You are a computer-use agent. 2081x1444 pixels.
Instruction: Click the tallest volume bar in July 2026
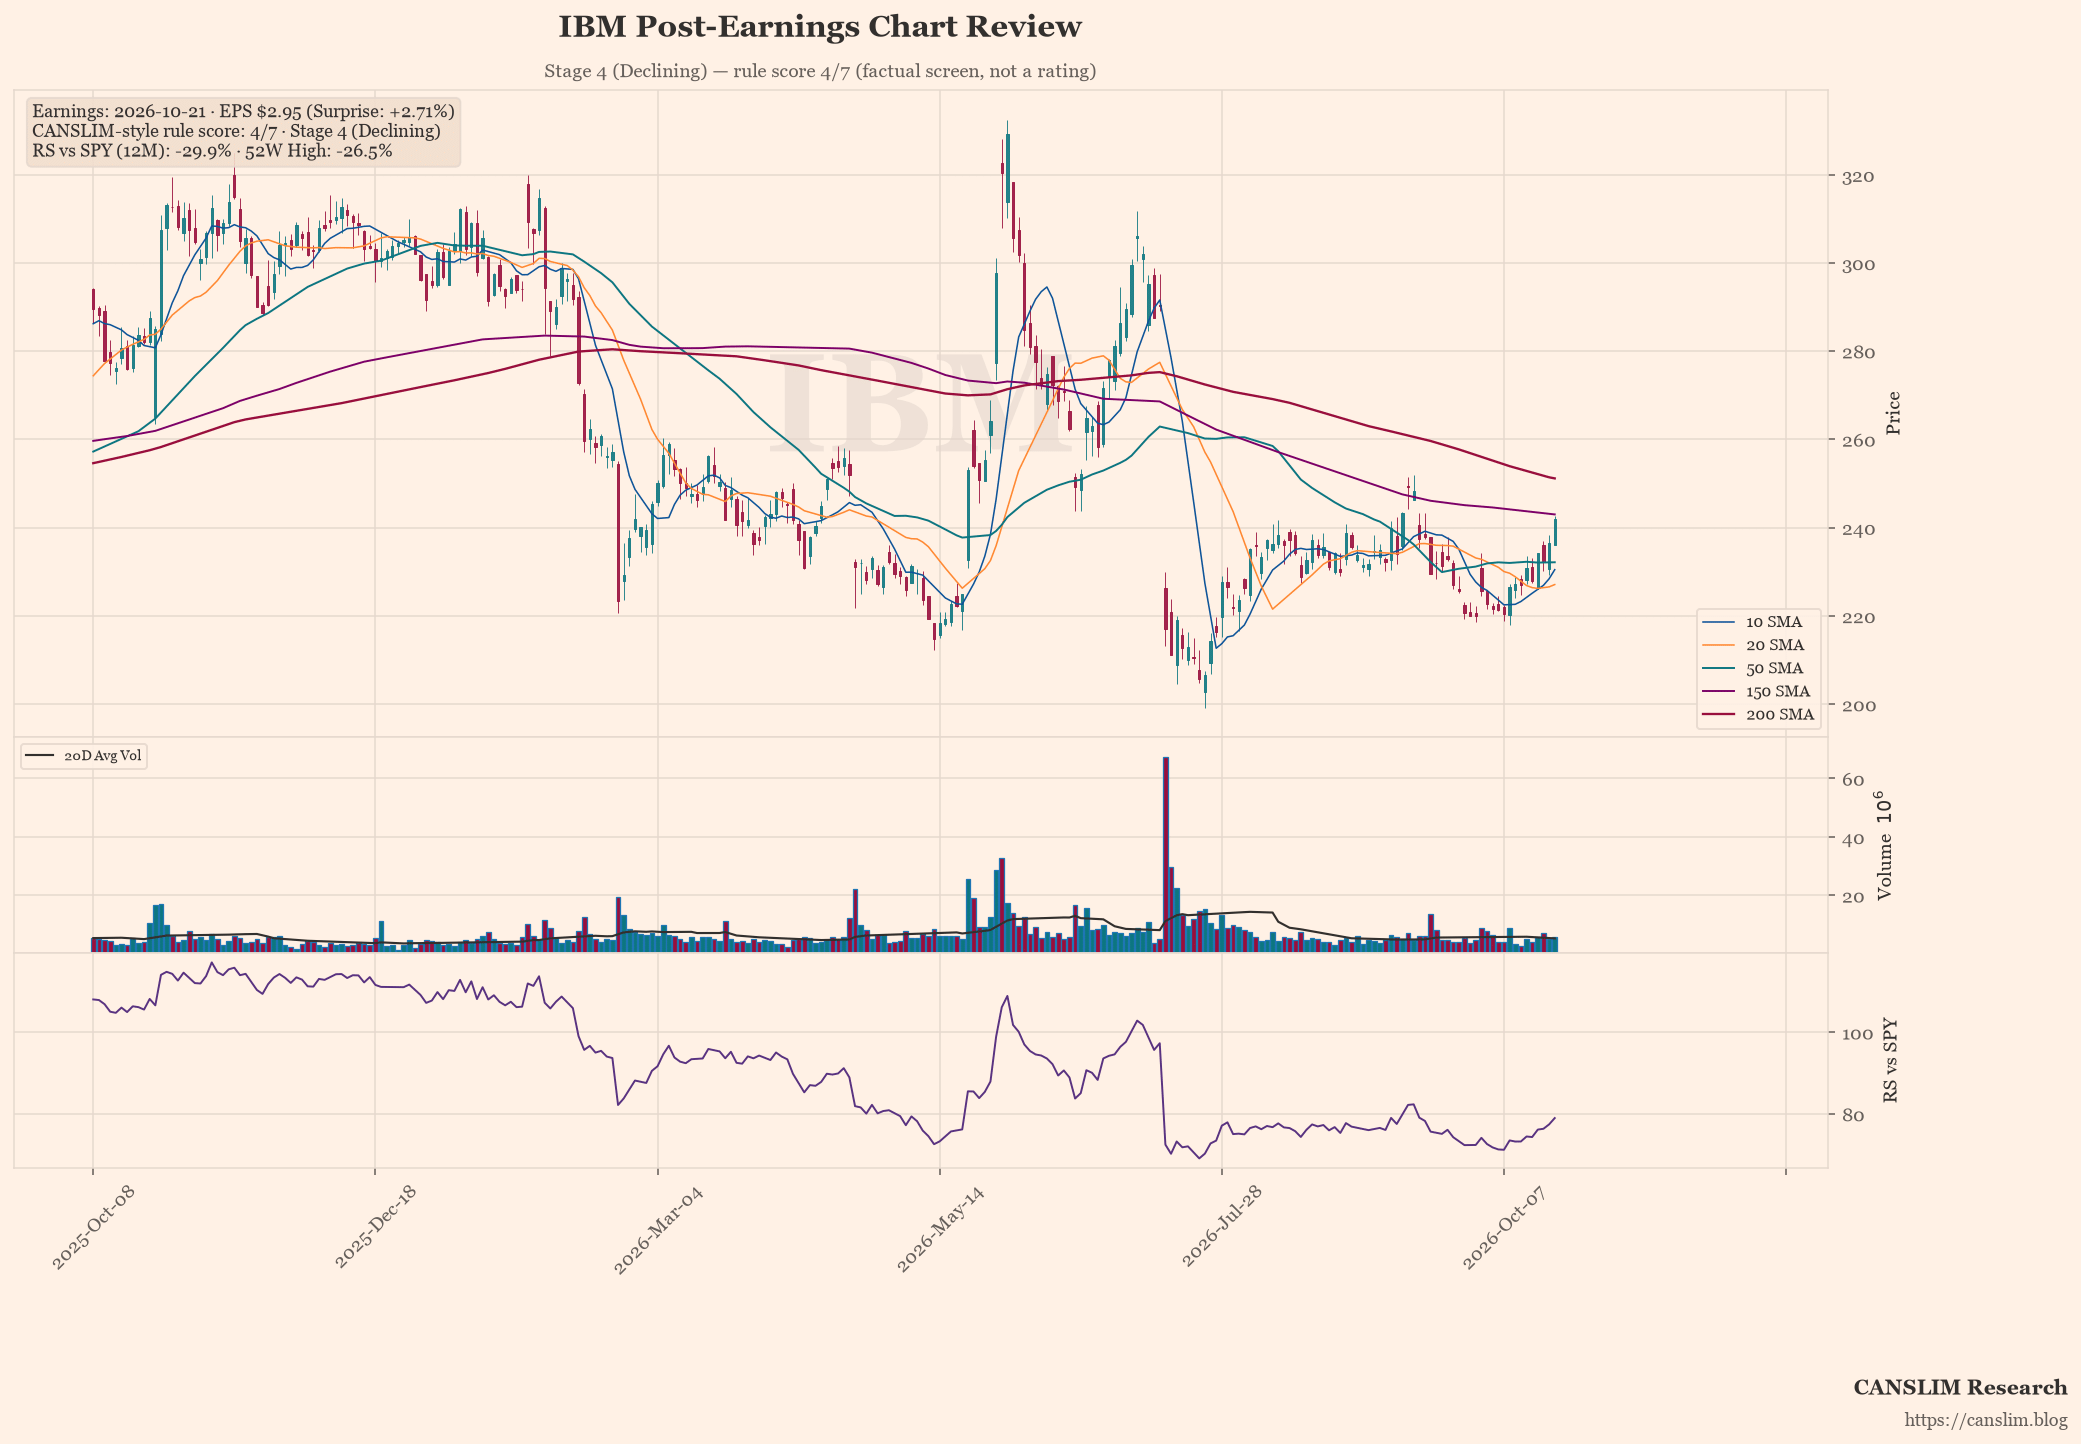[x=1166, y=855]
